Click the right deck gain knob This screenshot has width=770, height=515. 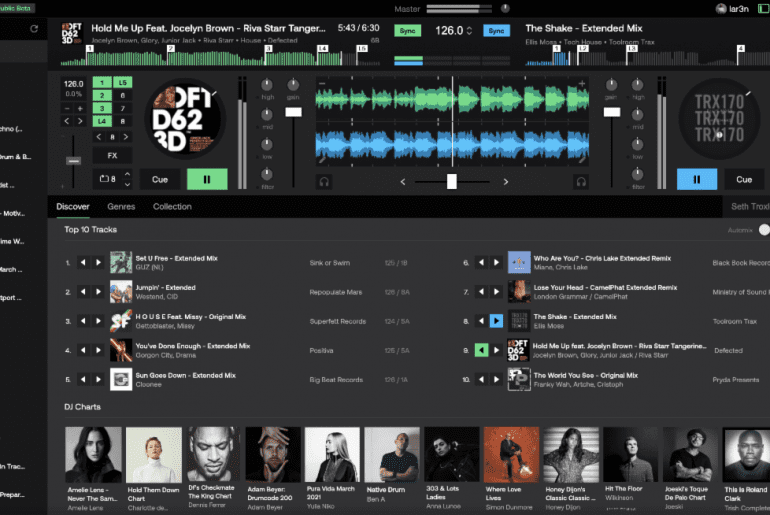click(611, 85)
